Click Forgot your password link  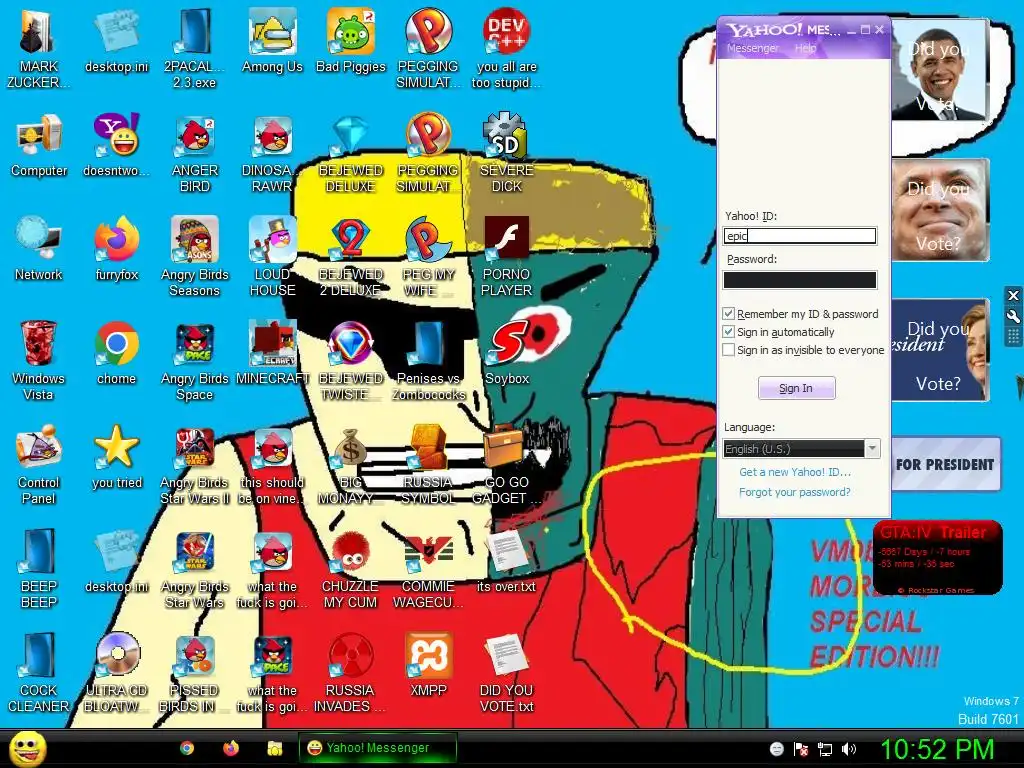pyautogui.click(x=795, y=492)
